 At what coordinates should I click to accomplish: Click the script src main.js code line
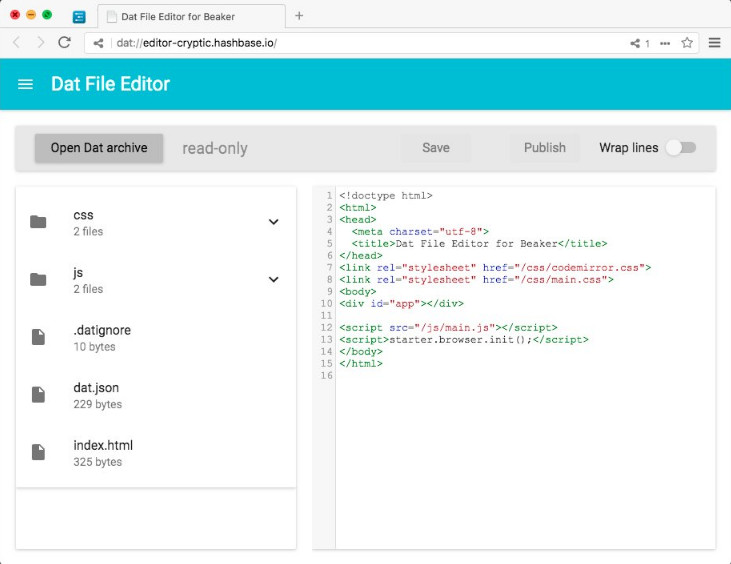click(448, 328)
